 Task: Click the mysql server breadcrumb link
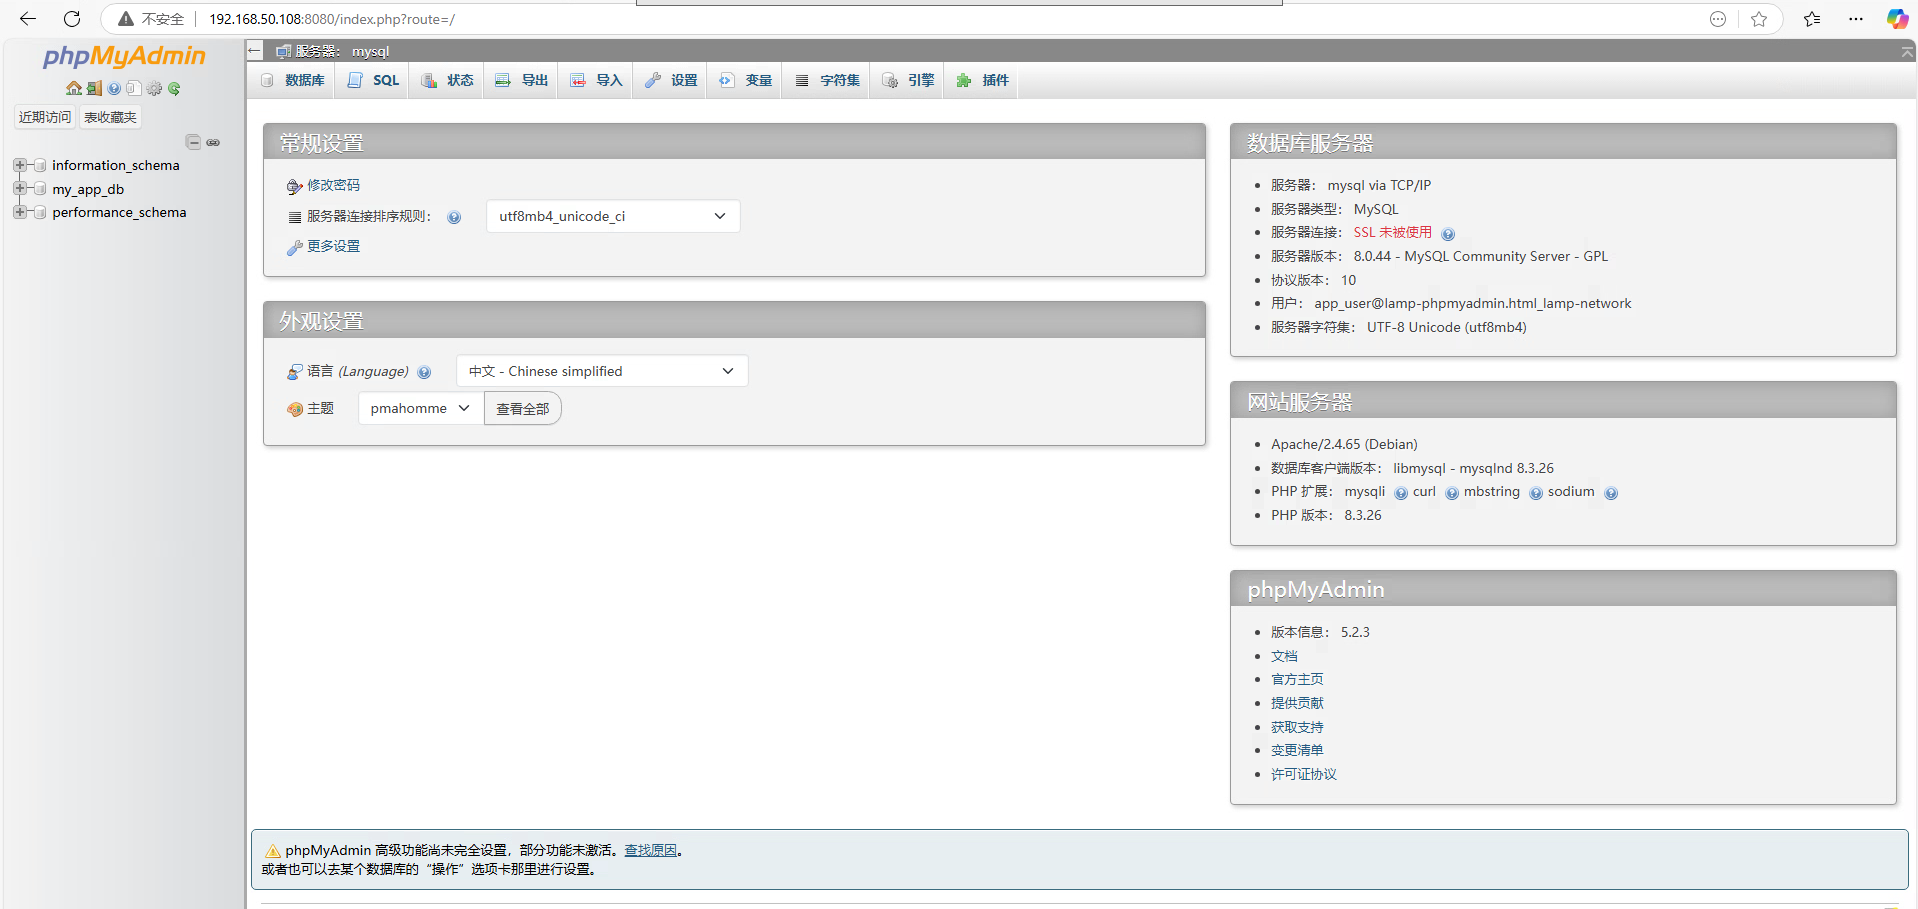pyautogui.click(x=342, y=51)
